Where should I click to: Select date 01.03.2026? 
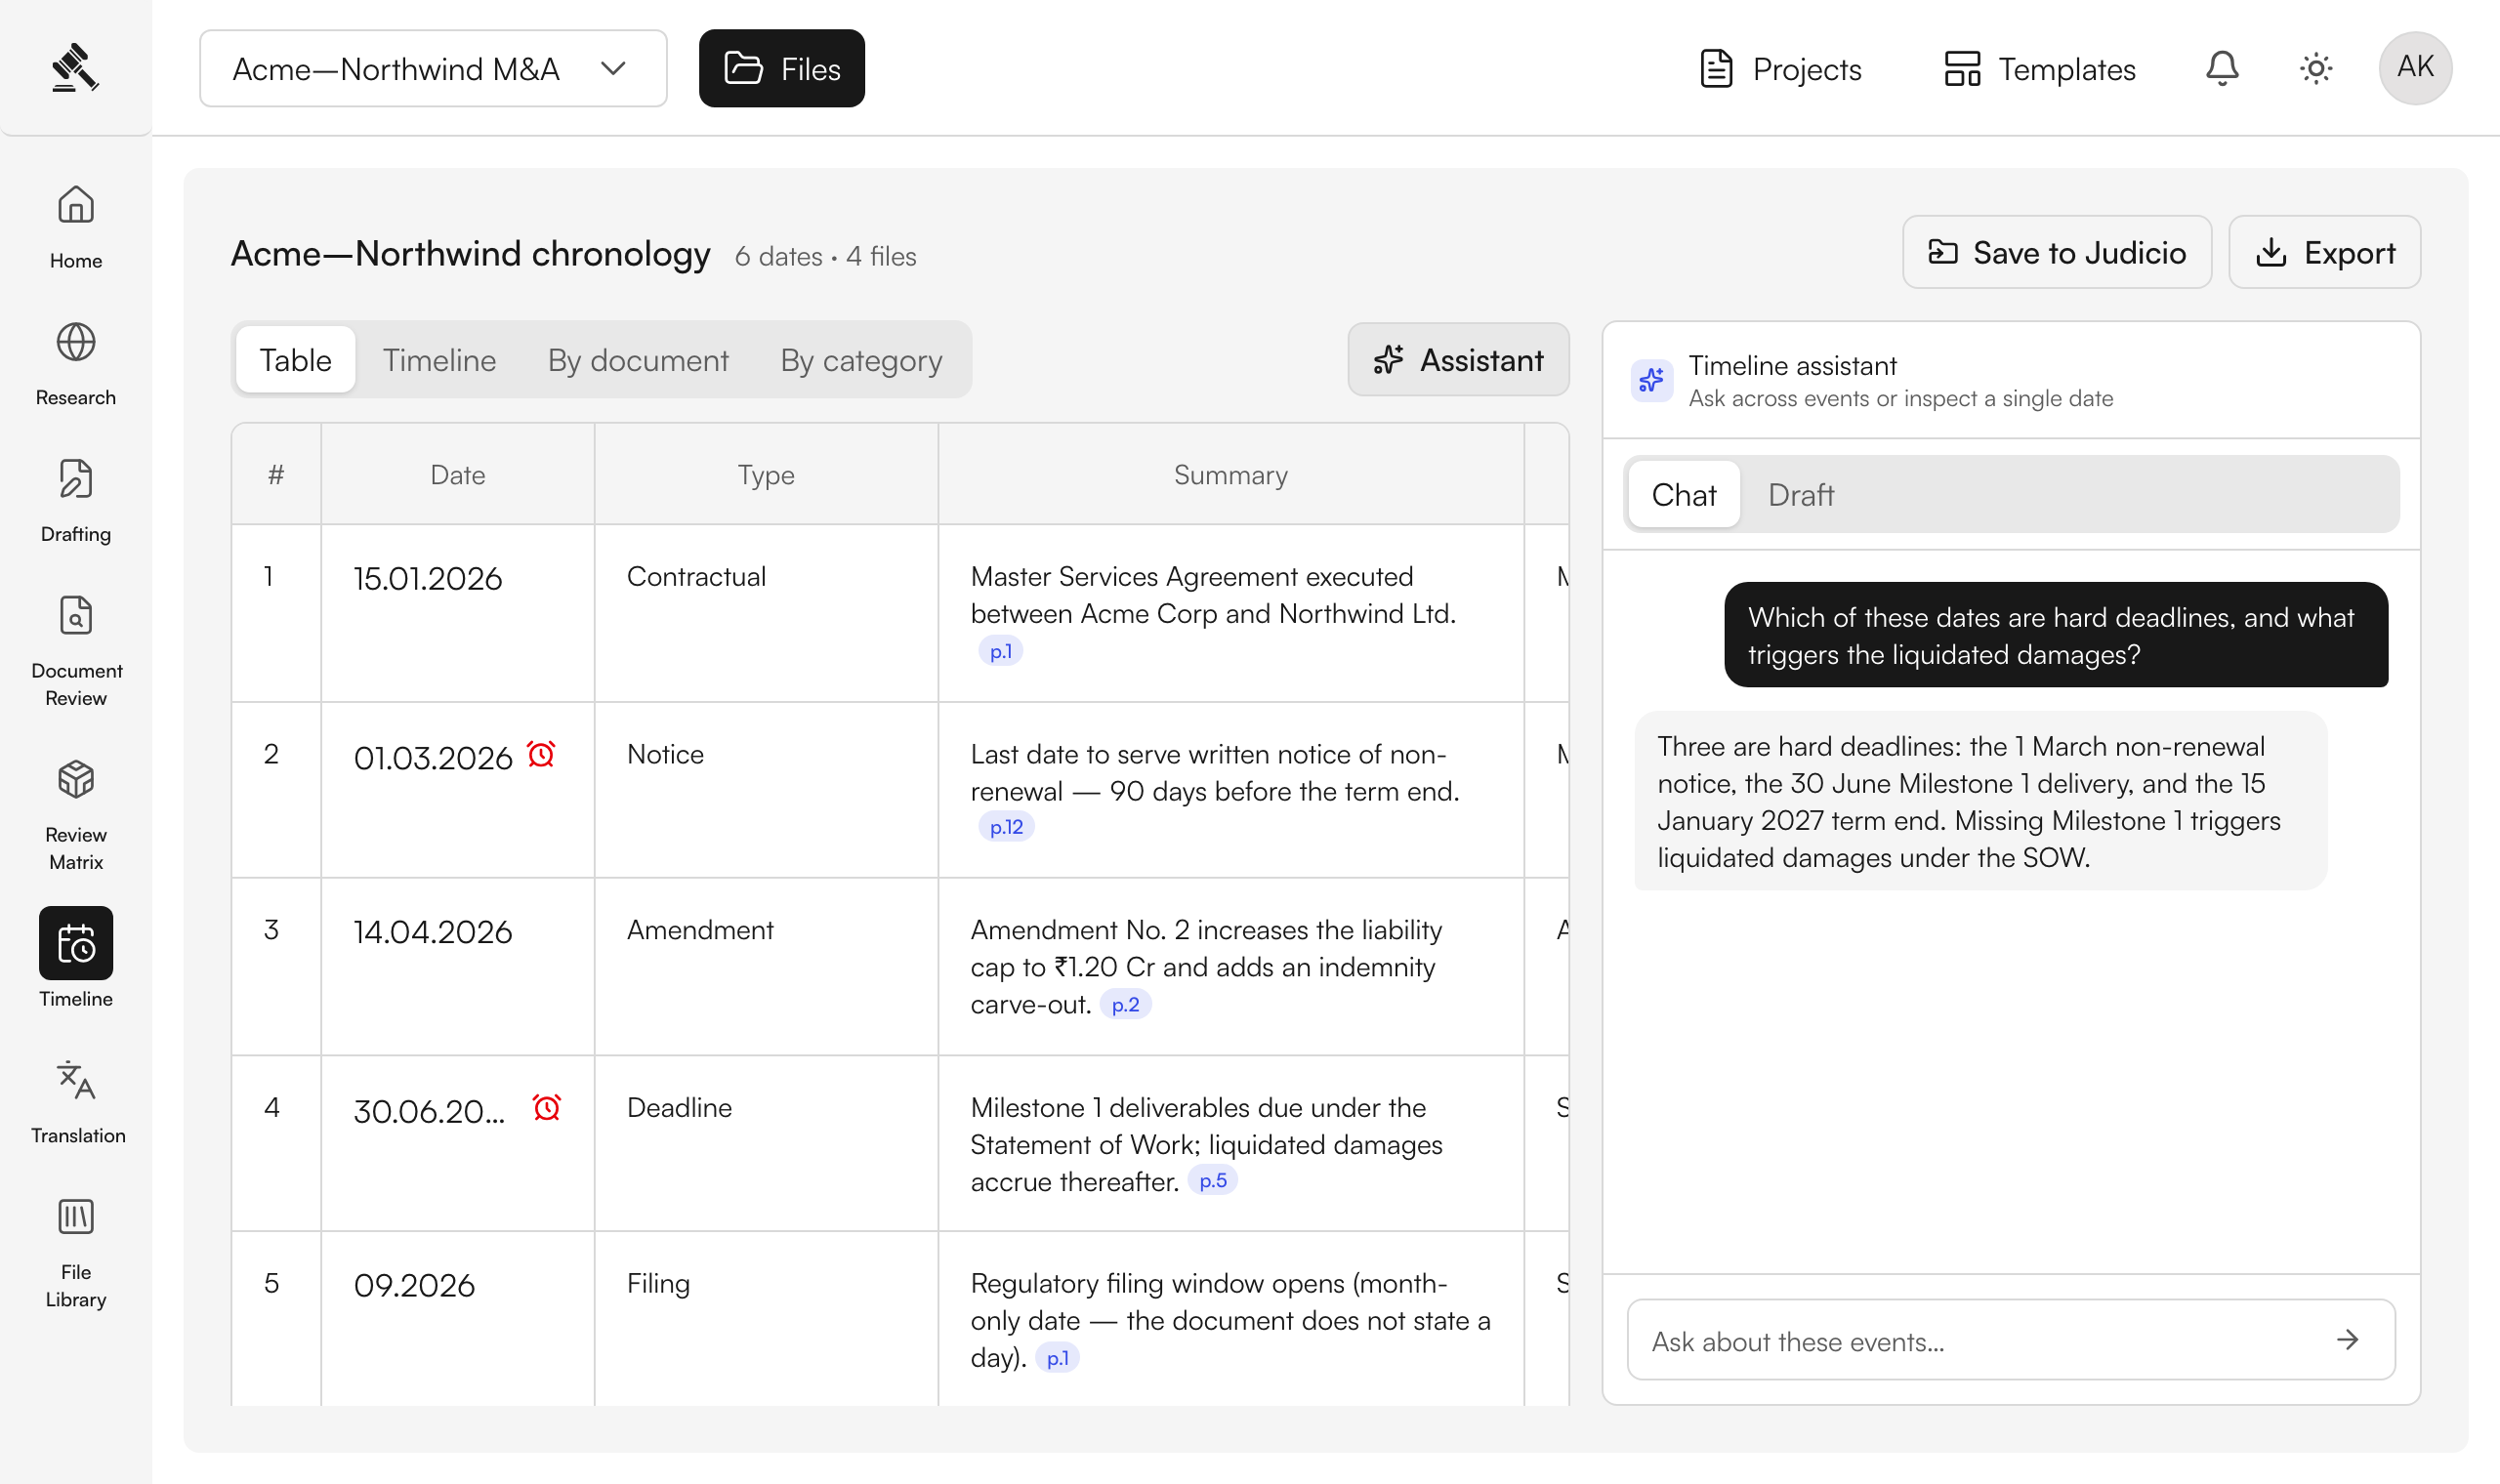(x=433, y=758)
